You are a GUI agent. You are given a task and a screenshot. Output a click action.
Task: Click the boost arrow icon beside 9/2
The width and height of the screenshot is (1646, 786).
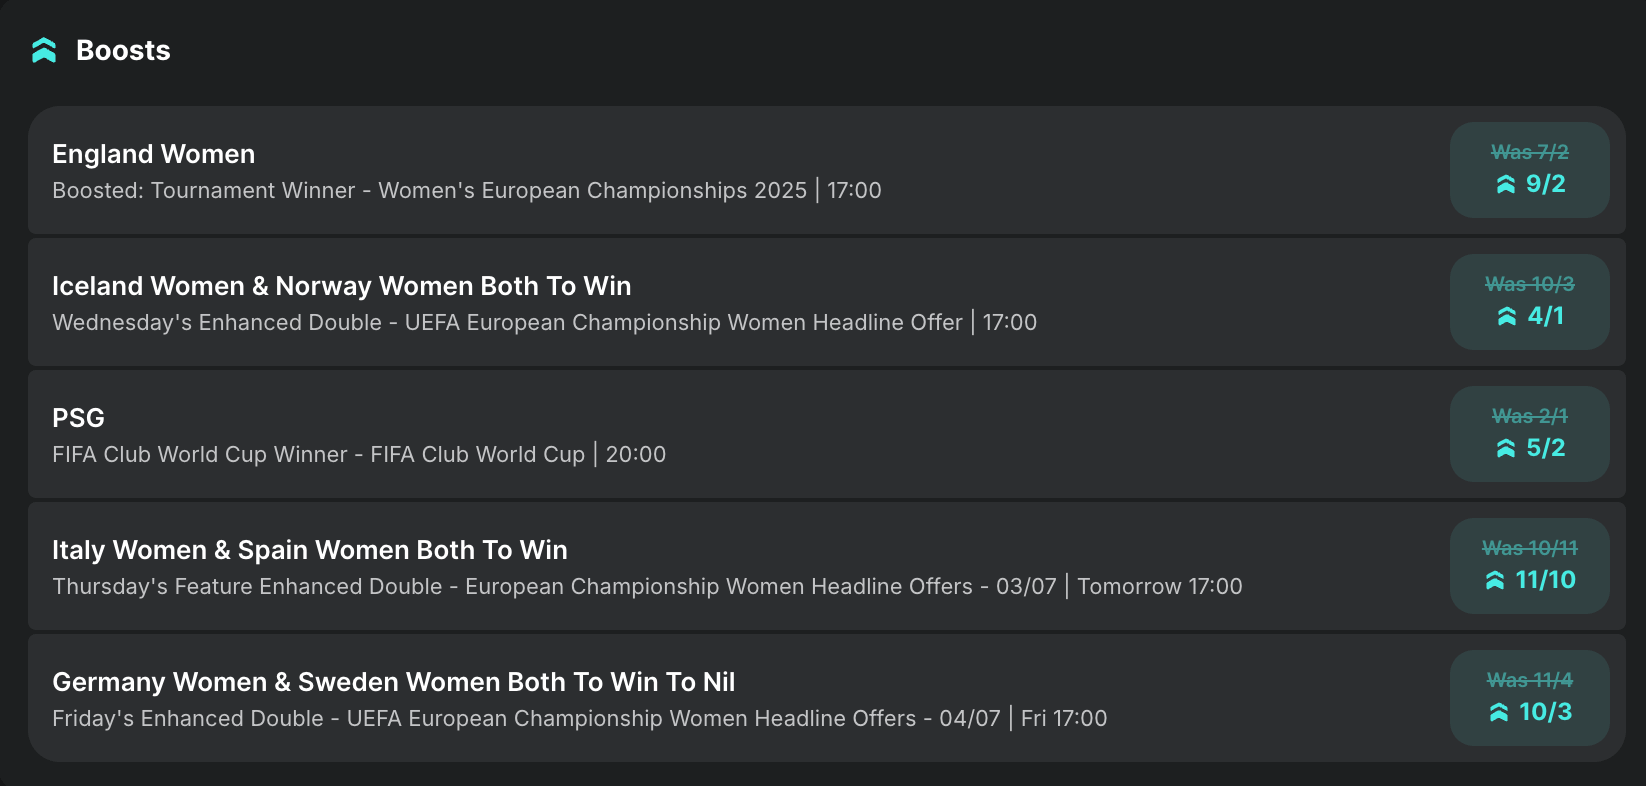1506,184
